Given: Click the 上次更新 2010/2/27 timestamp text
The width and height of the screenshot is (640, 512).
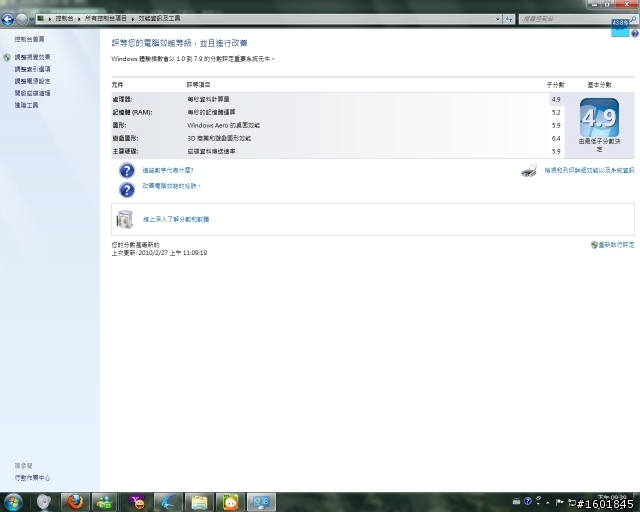Looking at the screenshot, I should (x=159, y=253).
